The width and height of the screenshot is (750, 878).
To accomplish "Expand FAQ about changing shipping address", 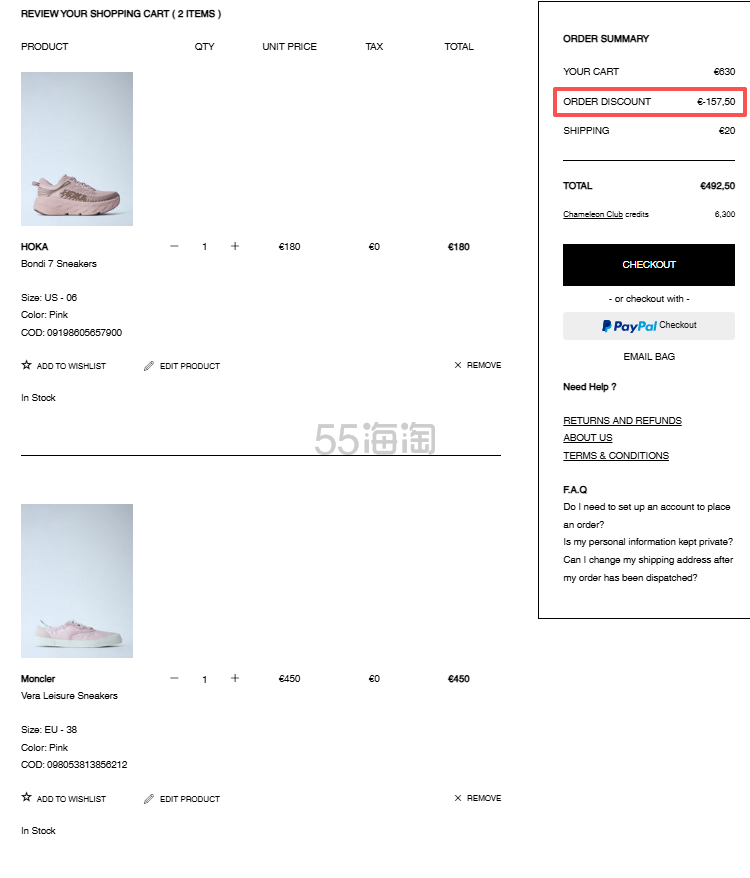I will pyautogui.click(x=648, y=568).
